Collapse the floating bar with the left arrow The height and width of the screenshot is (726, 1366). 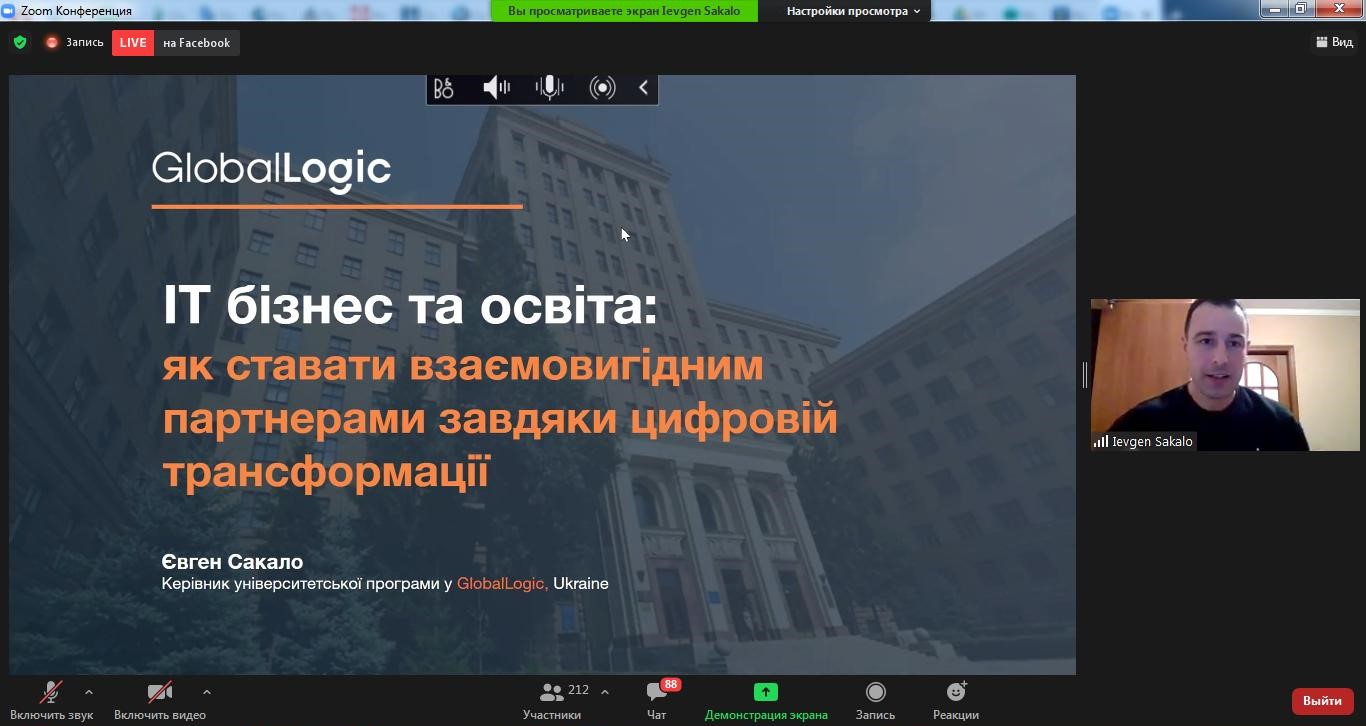(643, 88)
